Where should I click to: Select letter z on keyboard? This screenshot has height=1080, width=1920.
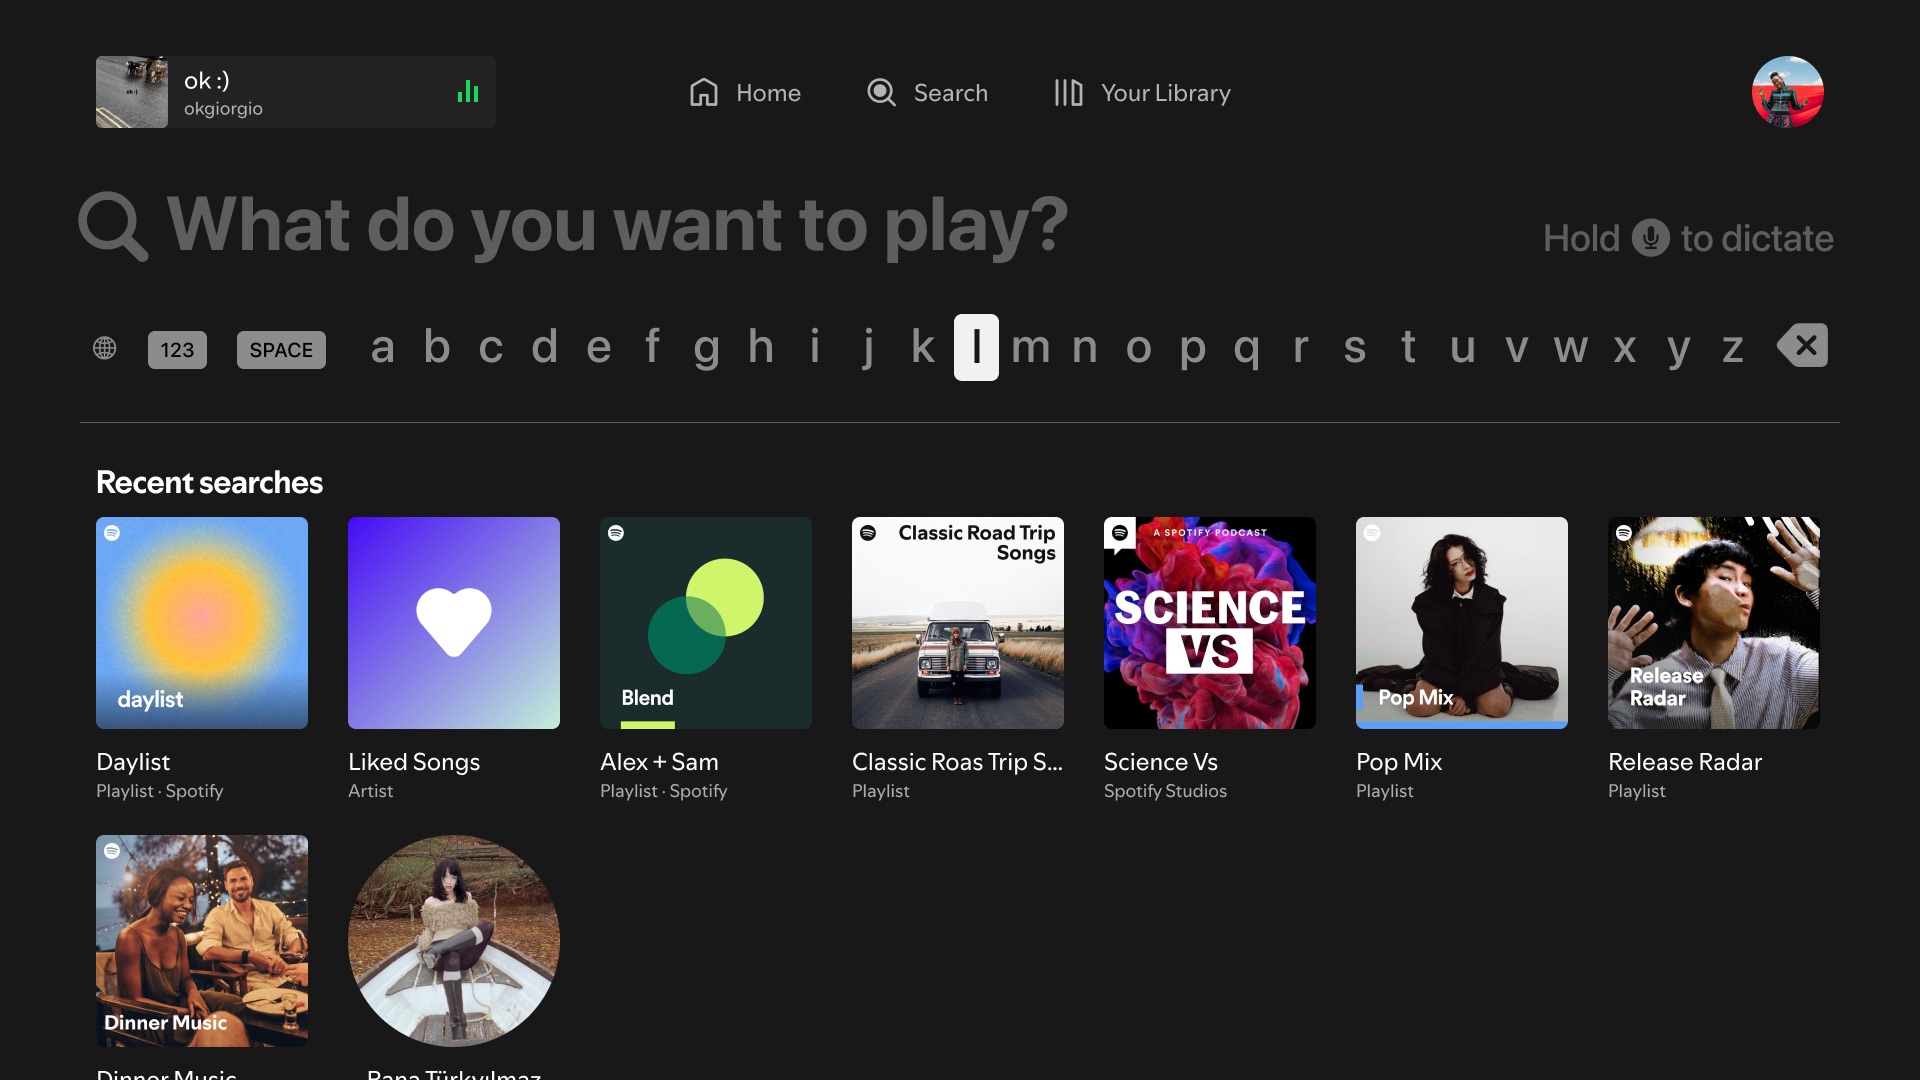1732,348
